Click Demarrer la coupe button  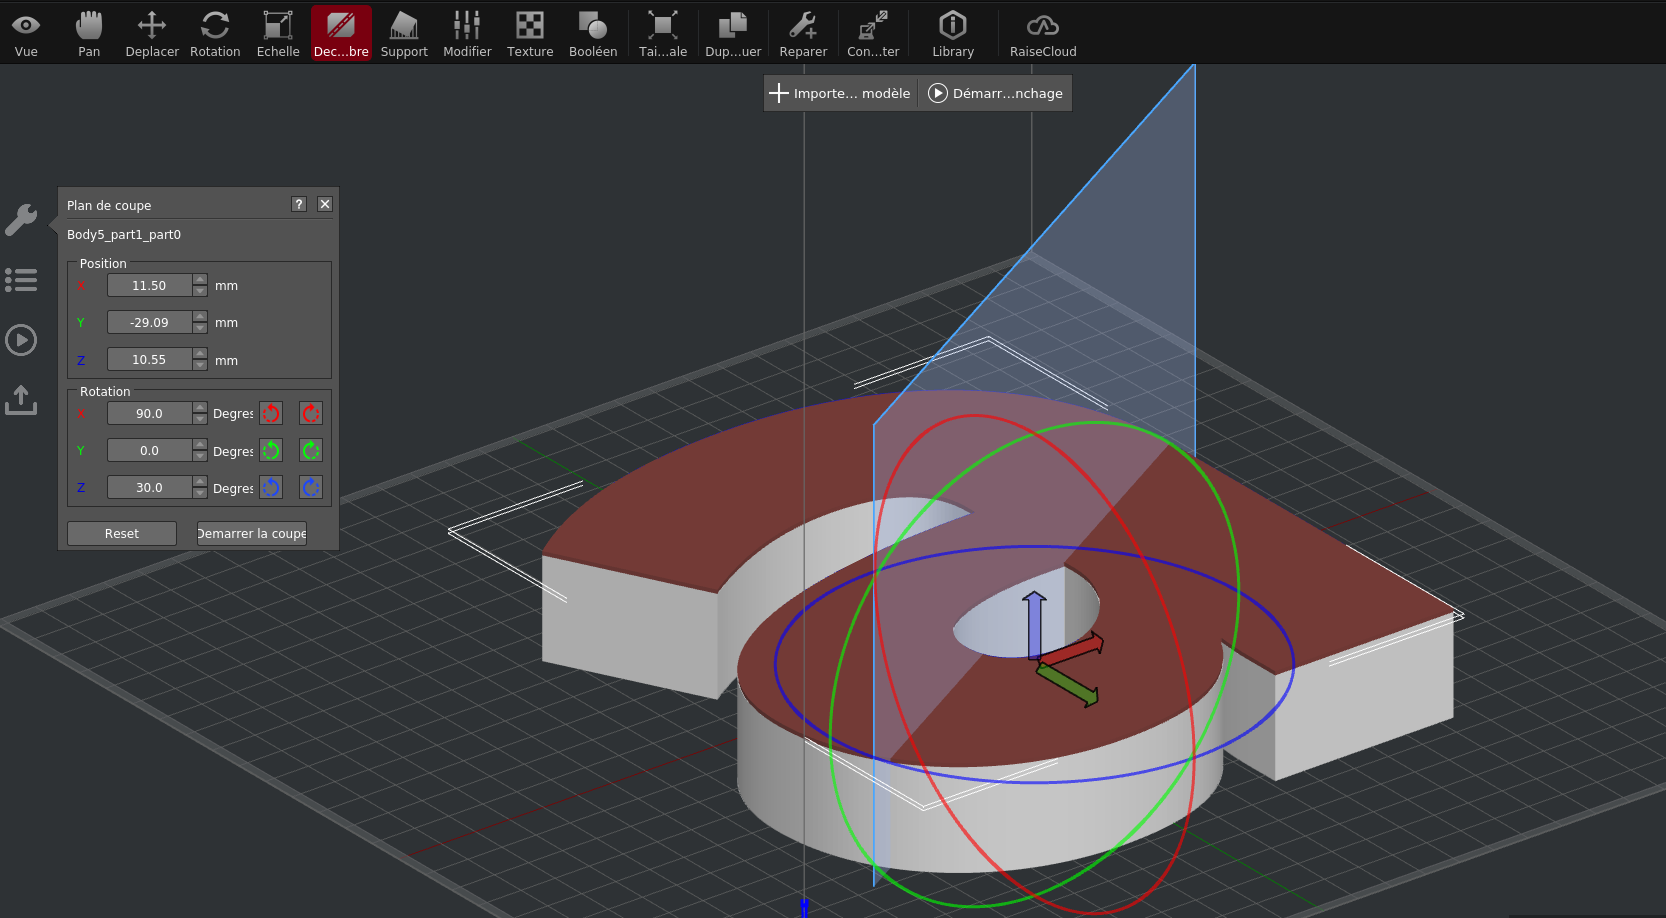coord(252,533)
